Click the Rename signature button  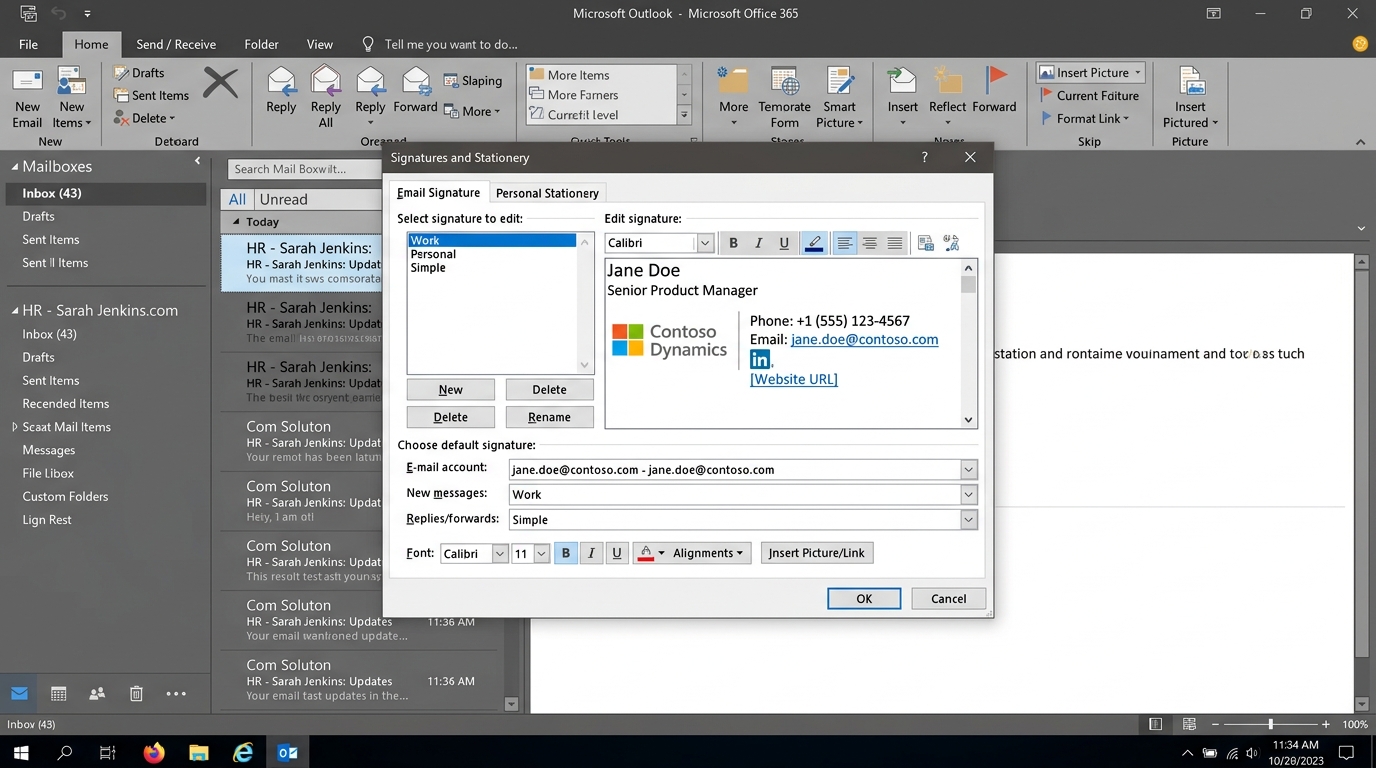point(549,417)
